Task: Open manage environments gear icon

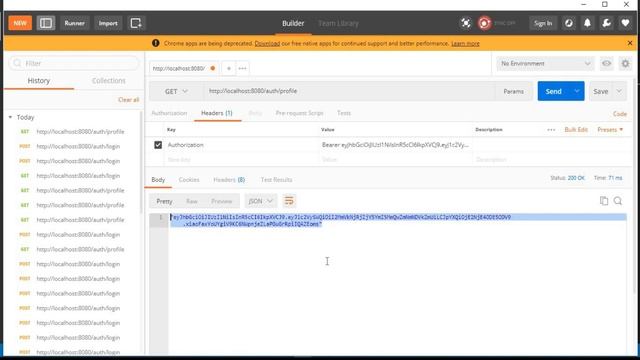Action: [625, 64]
